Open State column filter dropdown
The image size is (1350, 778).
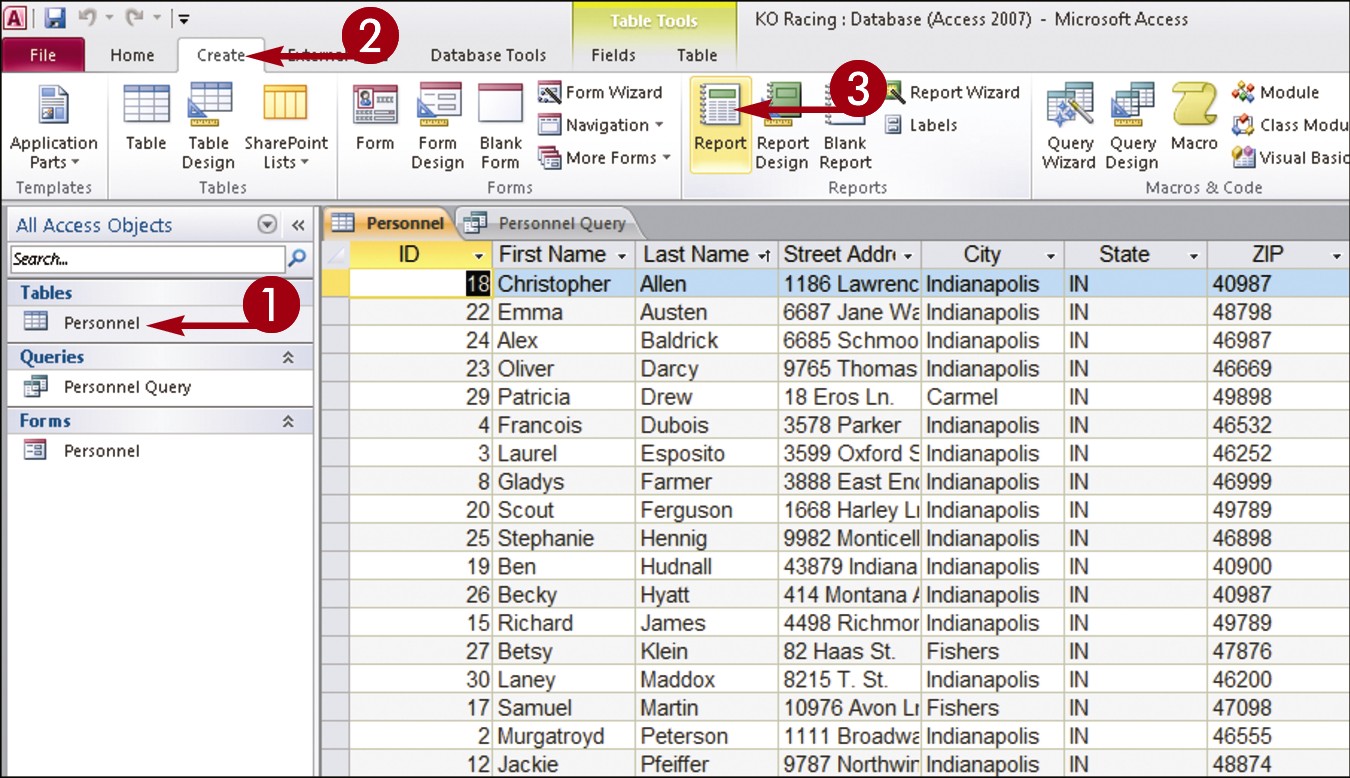(x=1194, y=256)
